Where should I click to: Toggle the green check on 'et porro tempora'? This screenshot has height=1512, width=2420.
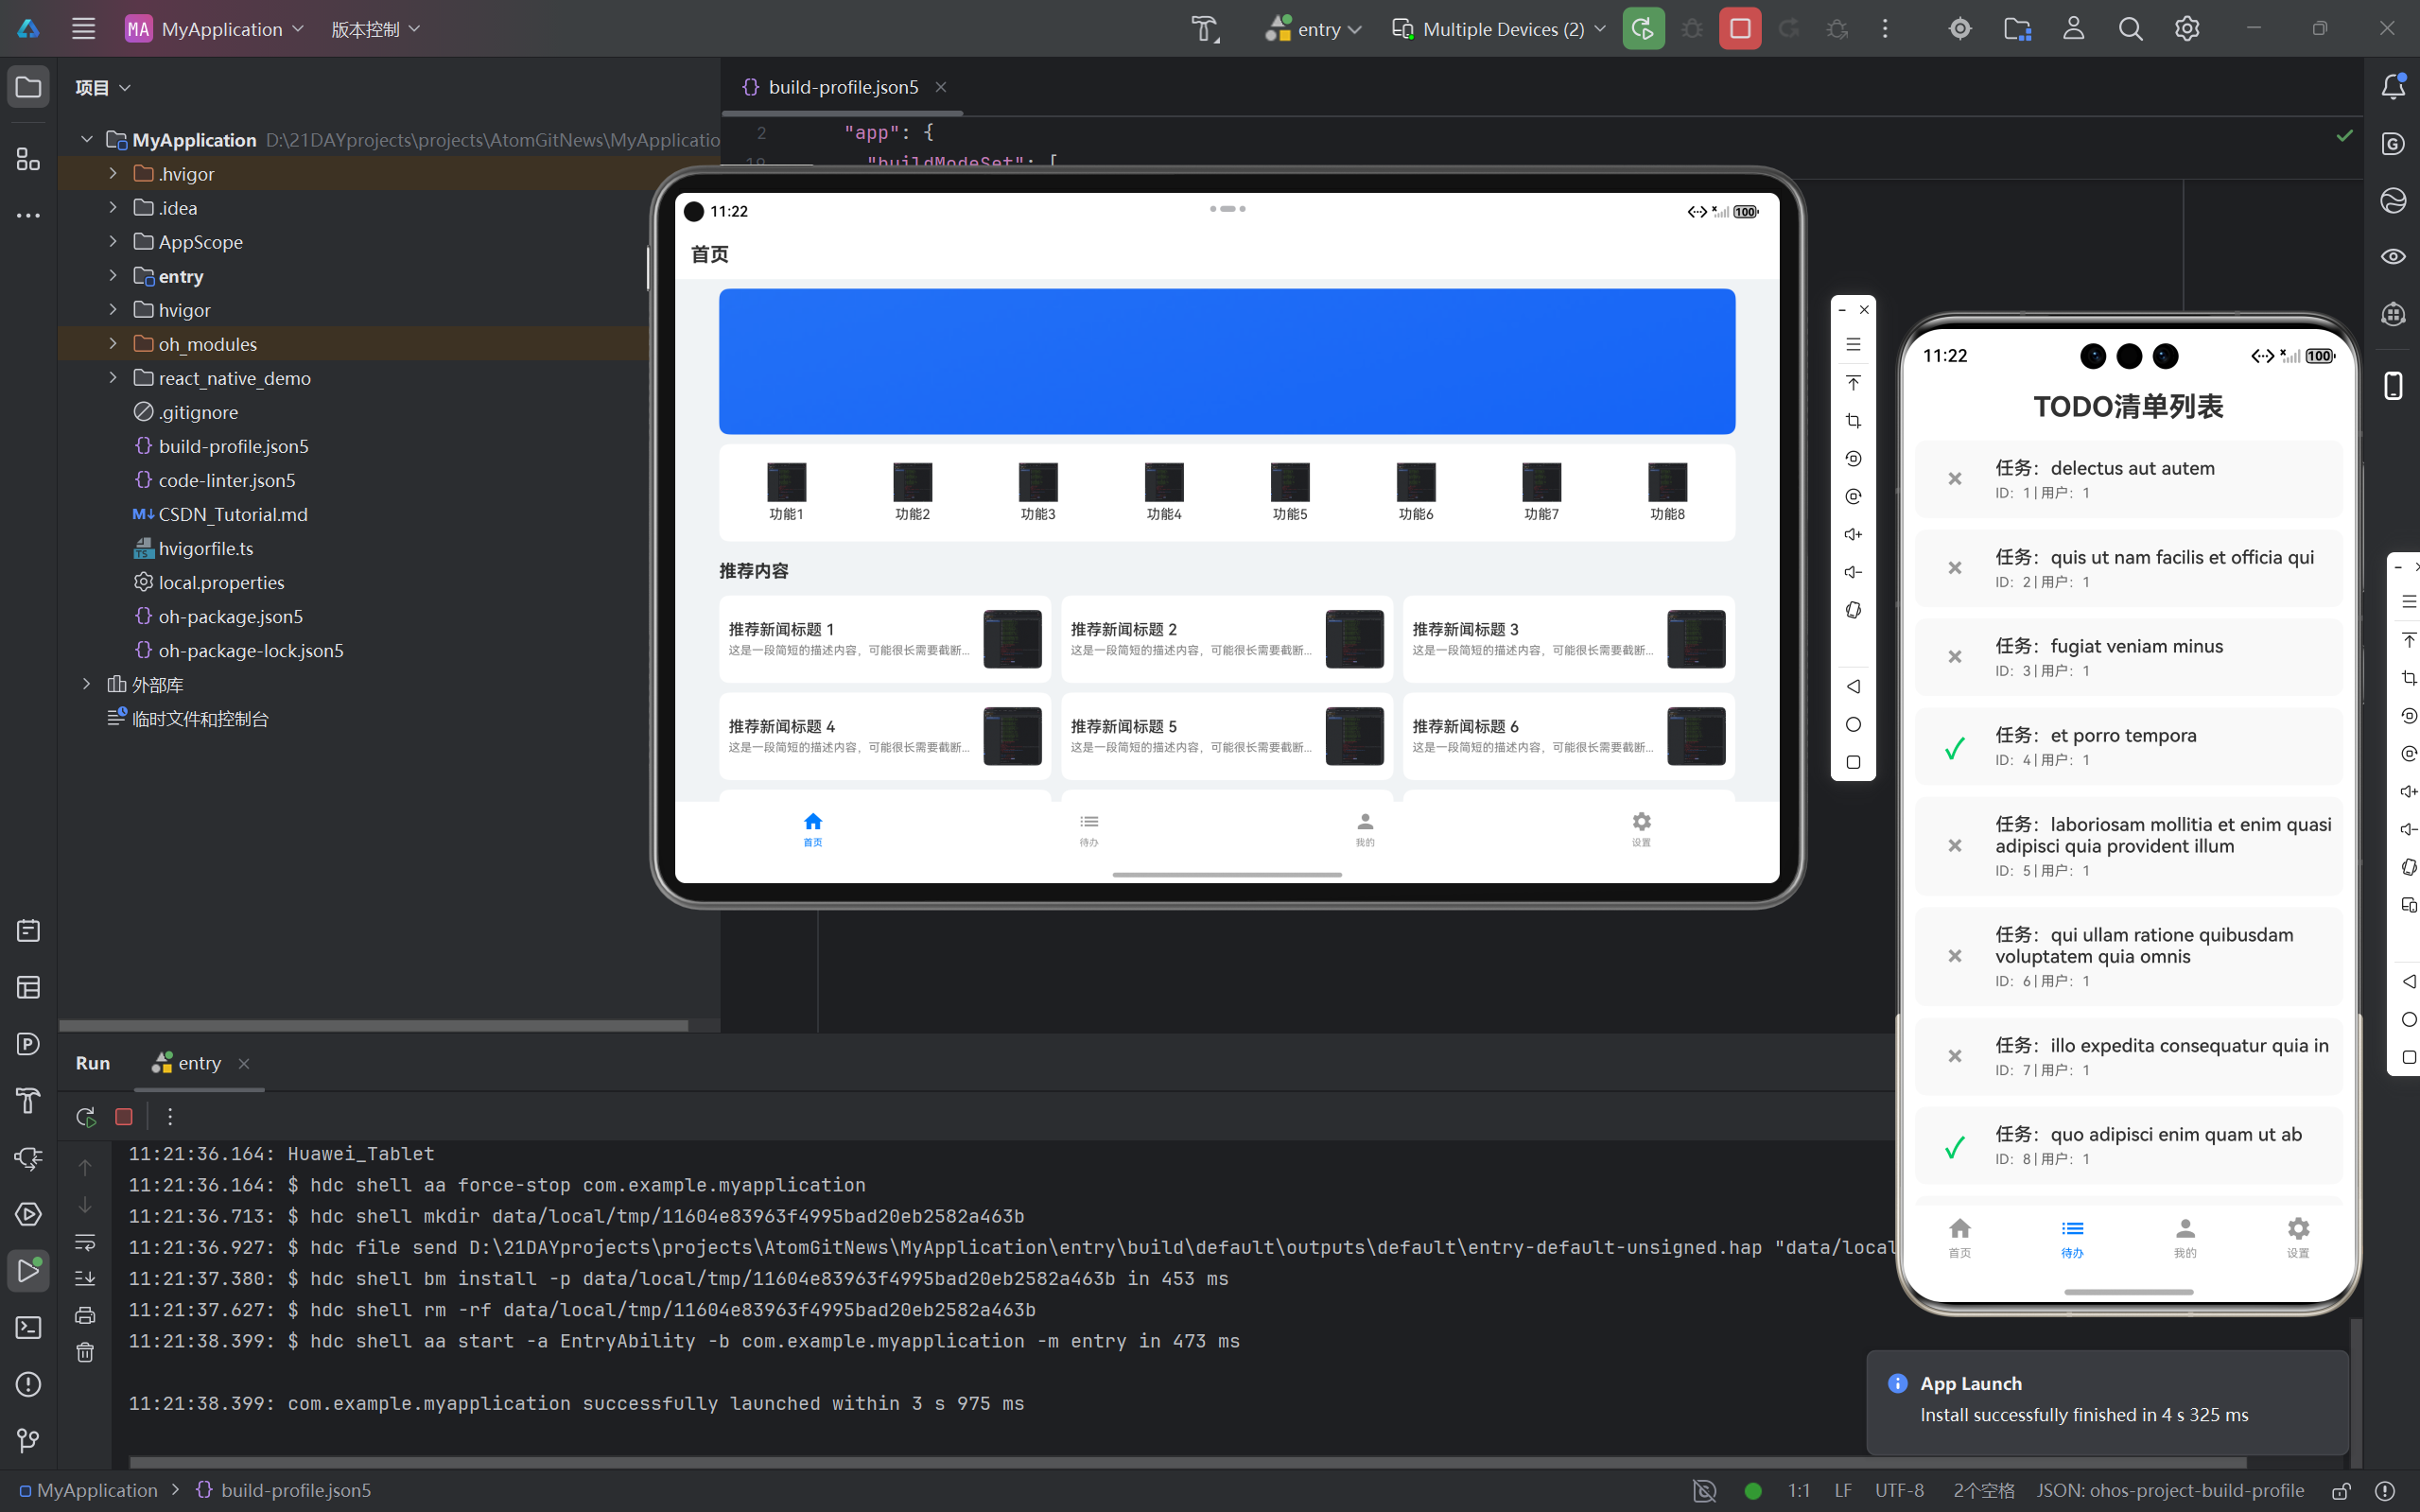pos(1955,747)
